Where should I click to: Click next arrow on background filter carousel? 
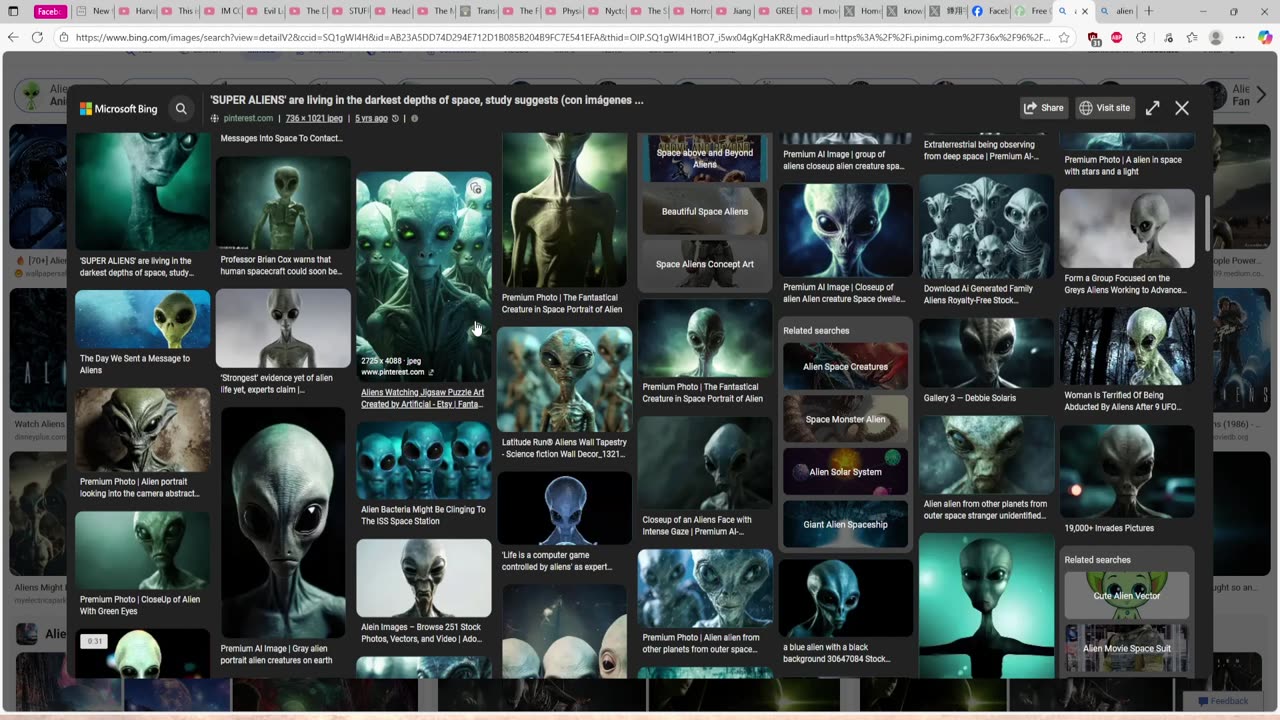1260,95
